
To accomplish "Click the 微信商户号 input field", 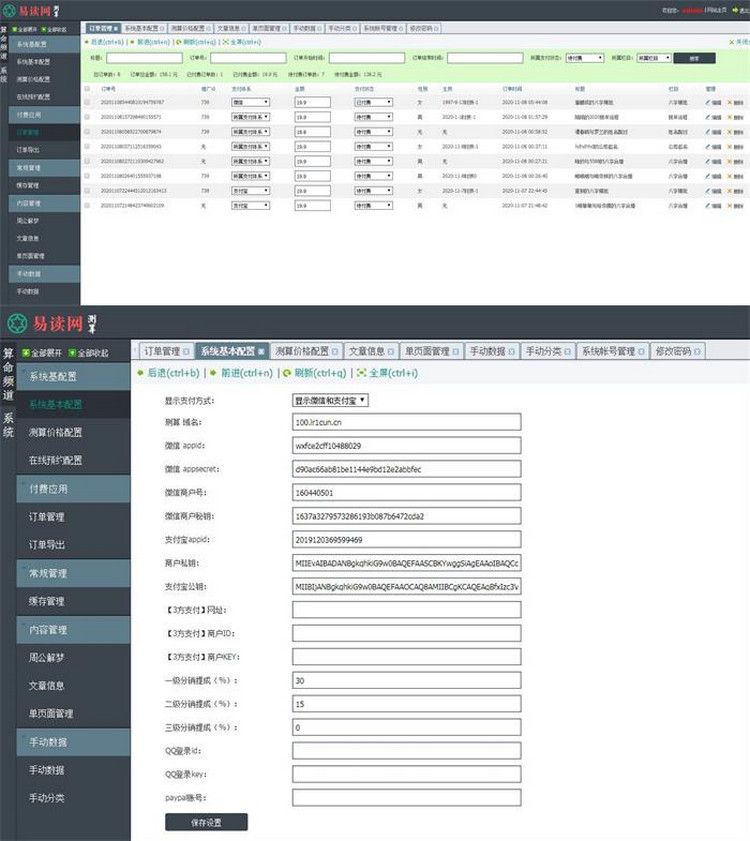I will tap(407, 492).
